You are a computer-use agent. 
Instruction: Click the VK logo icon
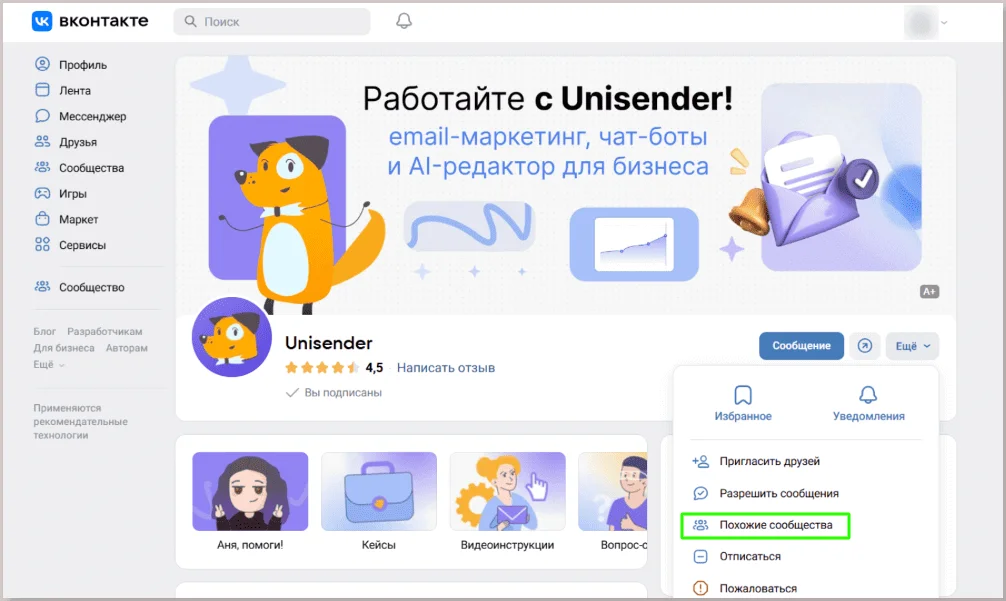pyautogui.click(x=42, y=21)
